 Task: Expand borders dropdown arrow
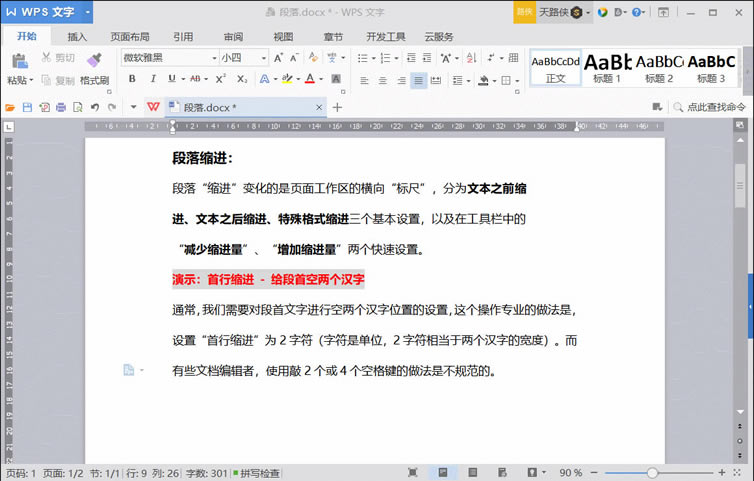pos(517,81)
